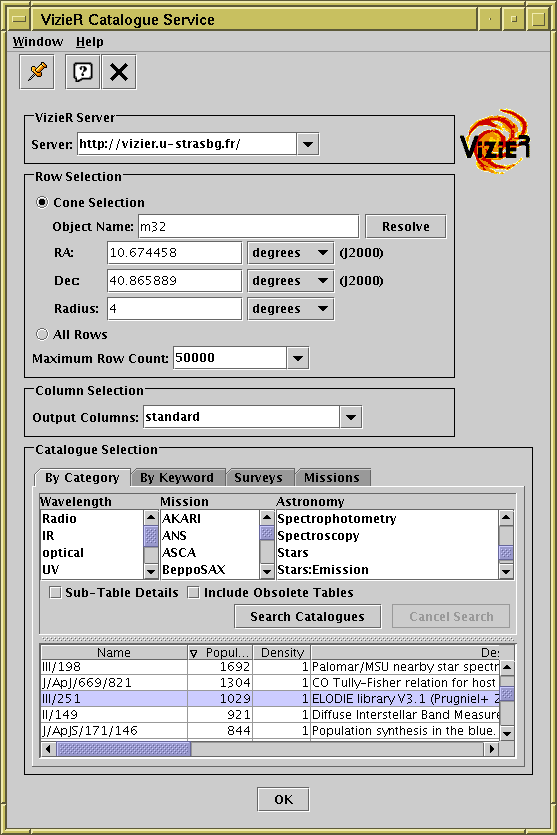The height and width of the screenshot is (835, 557).
Task: Tick the Include Obsolete Tables checkbox
Action: click(194, 592)
